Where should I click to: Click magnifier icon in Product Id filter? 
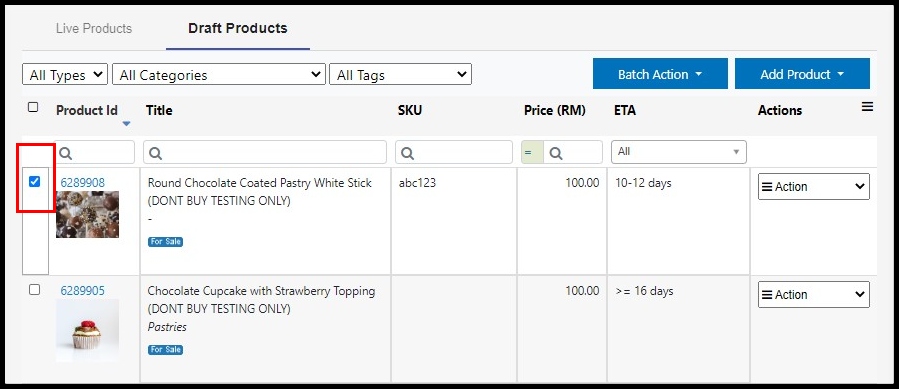(x=67, y=153)
